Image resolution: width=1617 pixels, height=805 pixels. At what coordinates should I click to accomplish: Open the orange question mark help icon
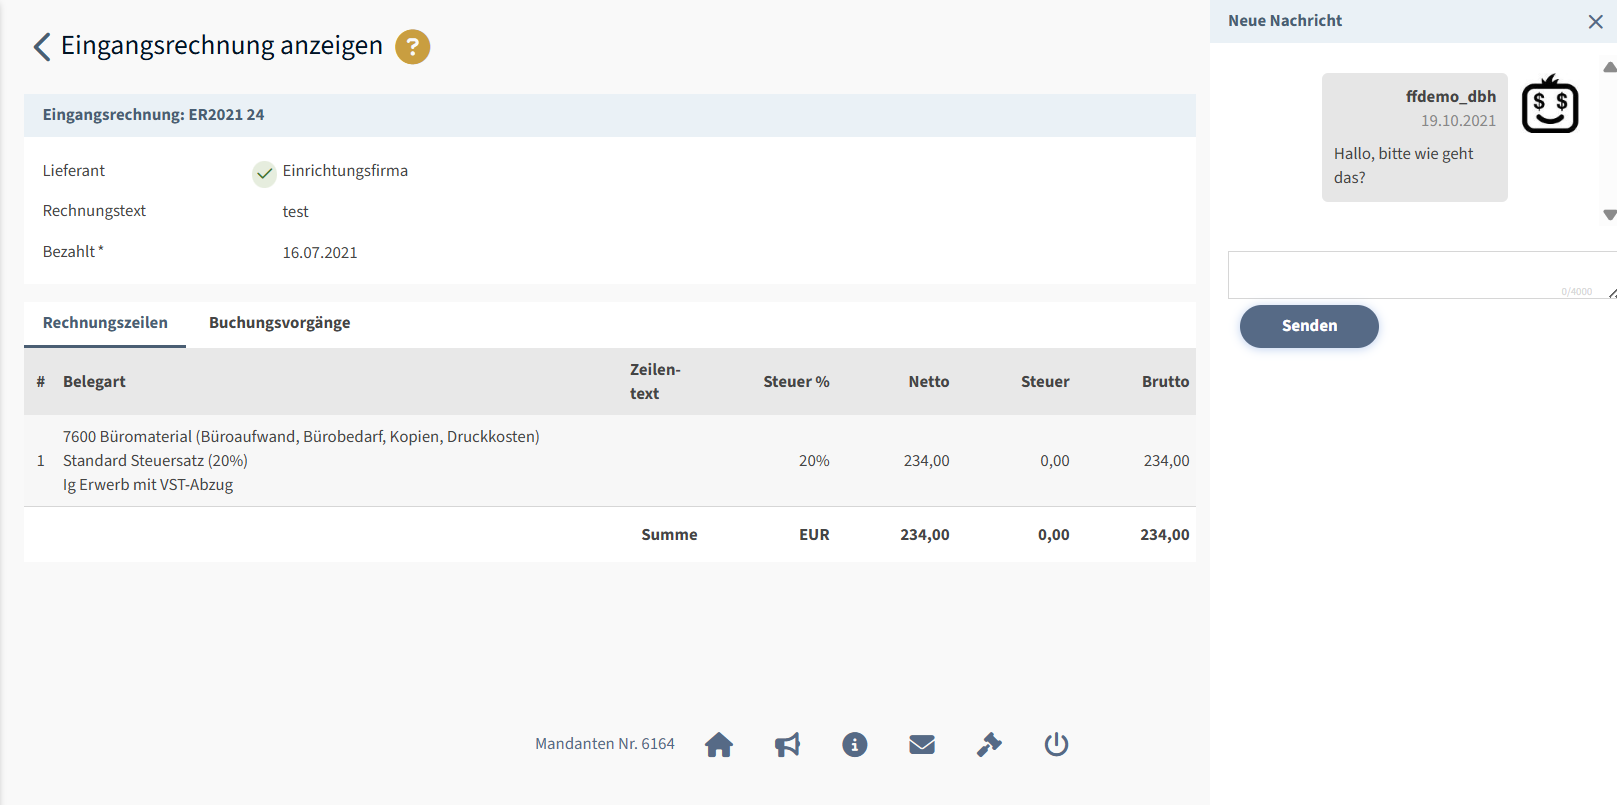click(x=412, y=47)
